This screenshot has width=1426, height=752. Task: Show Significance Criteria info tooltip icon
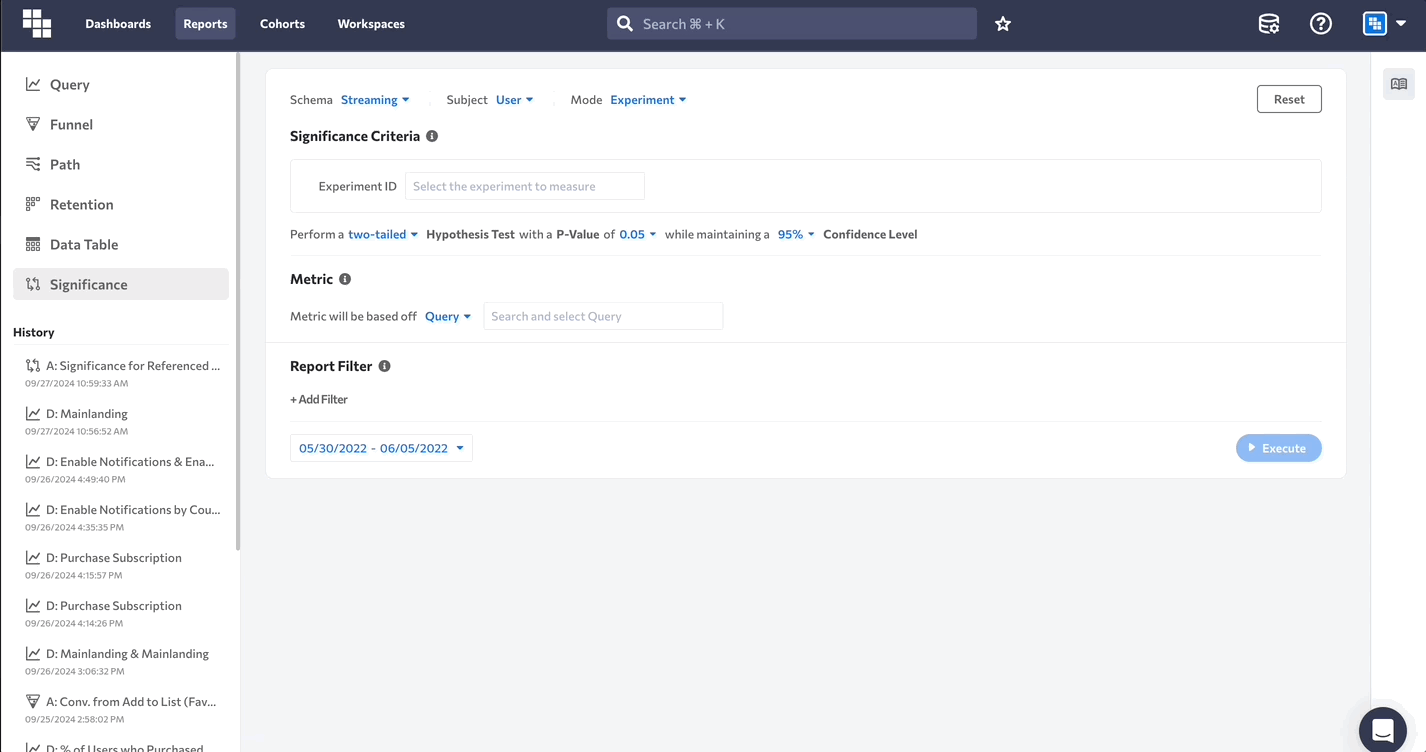432,136
